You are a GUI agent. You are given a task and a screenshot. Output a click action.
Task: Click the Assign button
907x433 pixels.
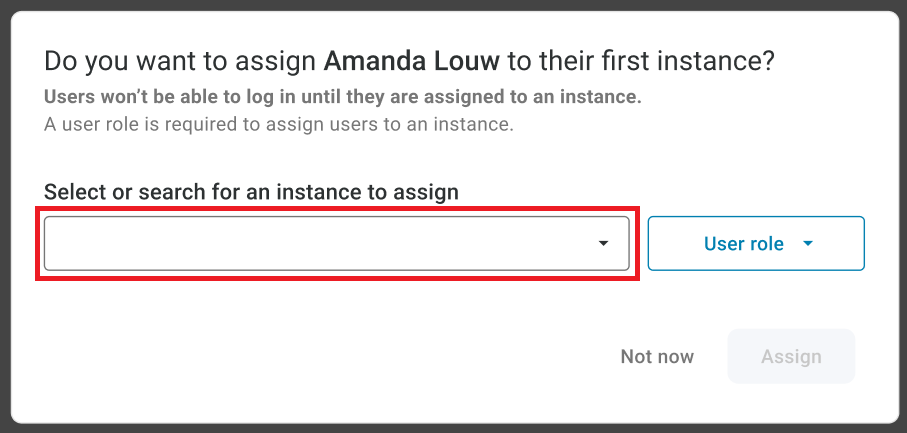click(x=791, y=356)
